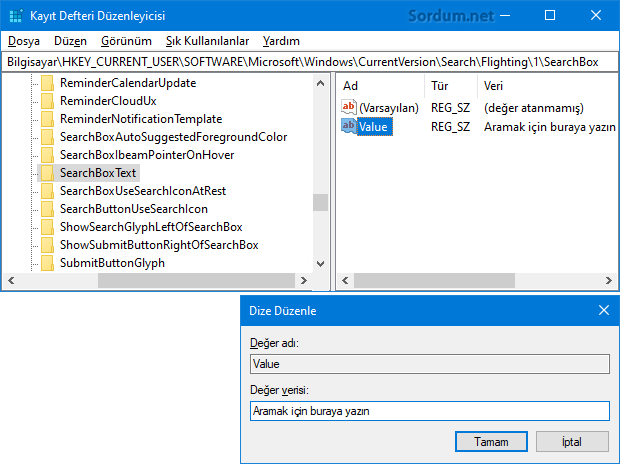620x464 pixels.
Task: Select ReminderNotificationTemplate key label
Action: (x=141, y=119)
